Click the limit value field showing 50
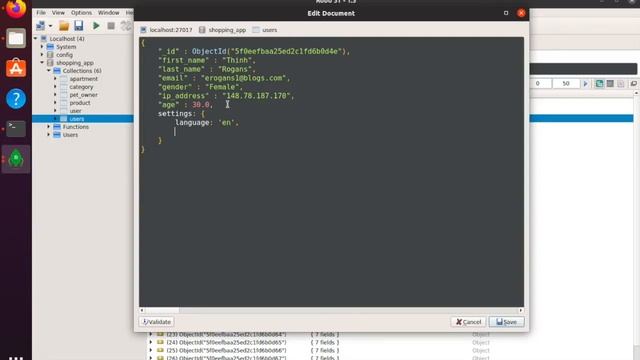640x360 pixels. point(566,83)
